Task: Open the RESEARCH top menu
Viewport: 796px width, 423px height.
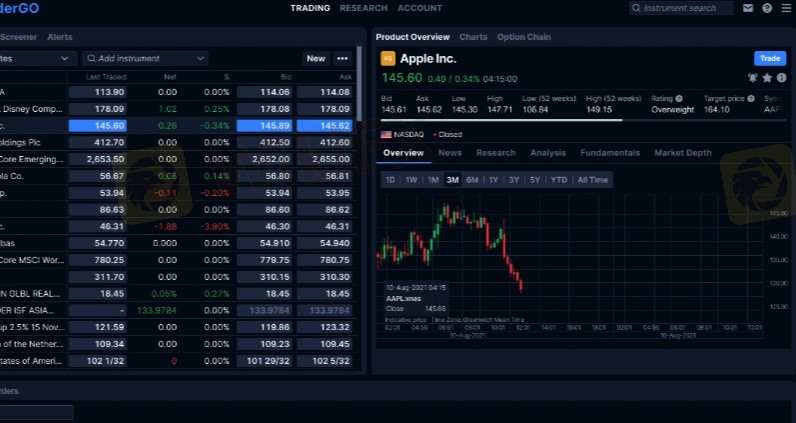Action: [363, 8]
